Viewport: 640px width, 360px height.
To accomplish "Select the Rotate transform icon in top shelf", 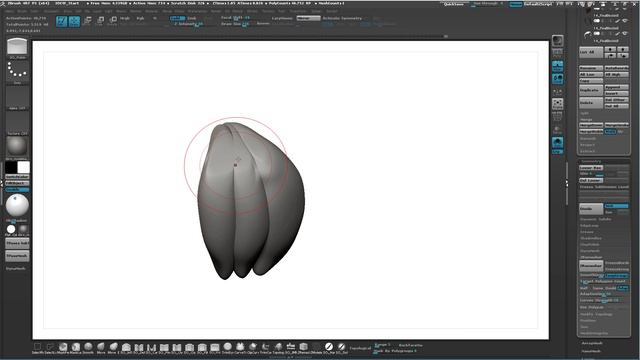I will (x=112, y=21).
